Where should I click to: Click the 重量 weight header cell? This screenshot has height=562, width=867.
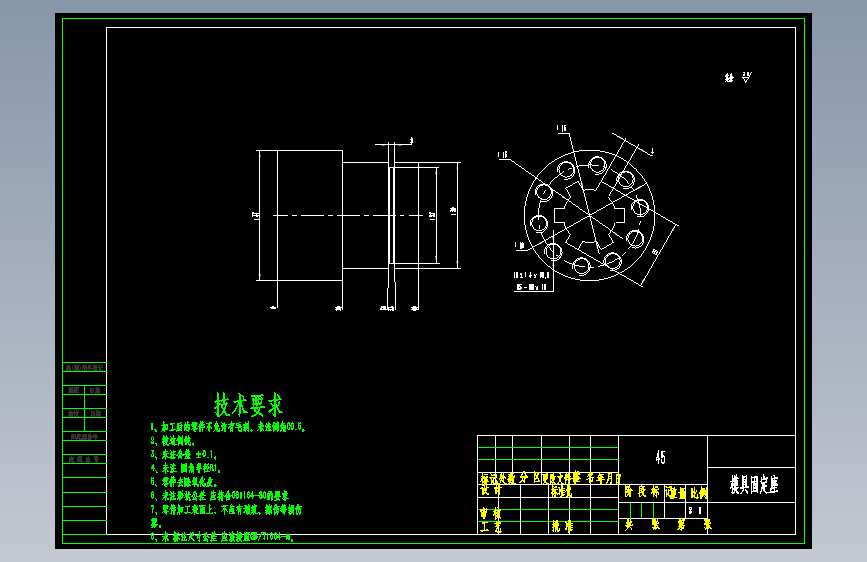(675, 492)
